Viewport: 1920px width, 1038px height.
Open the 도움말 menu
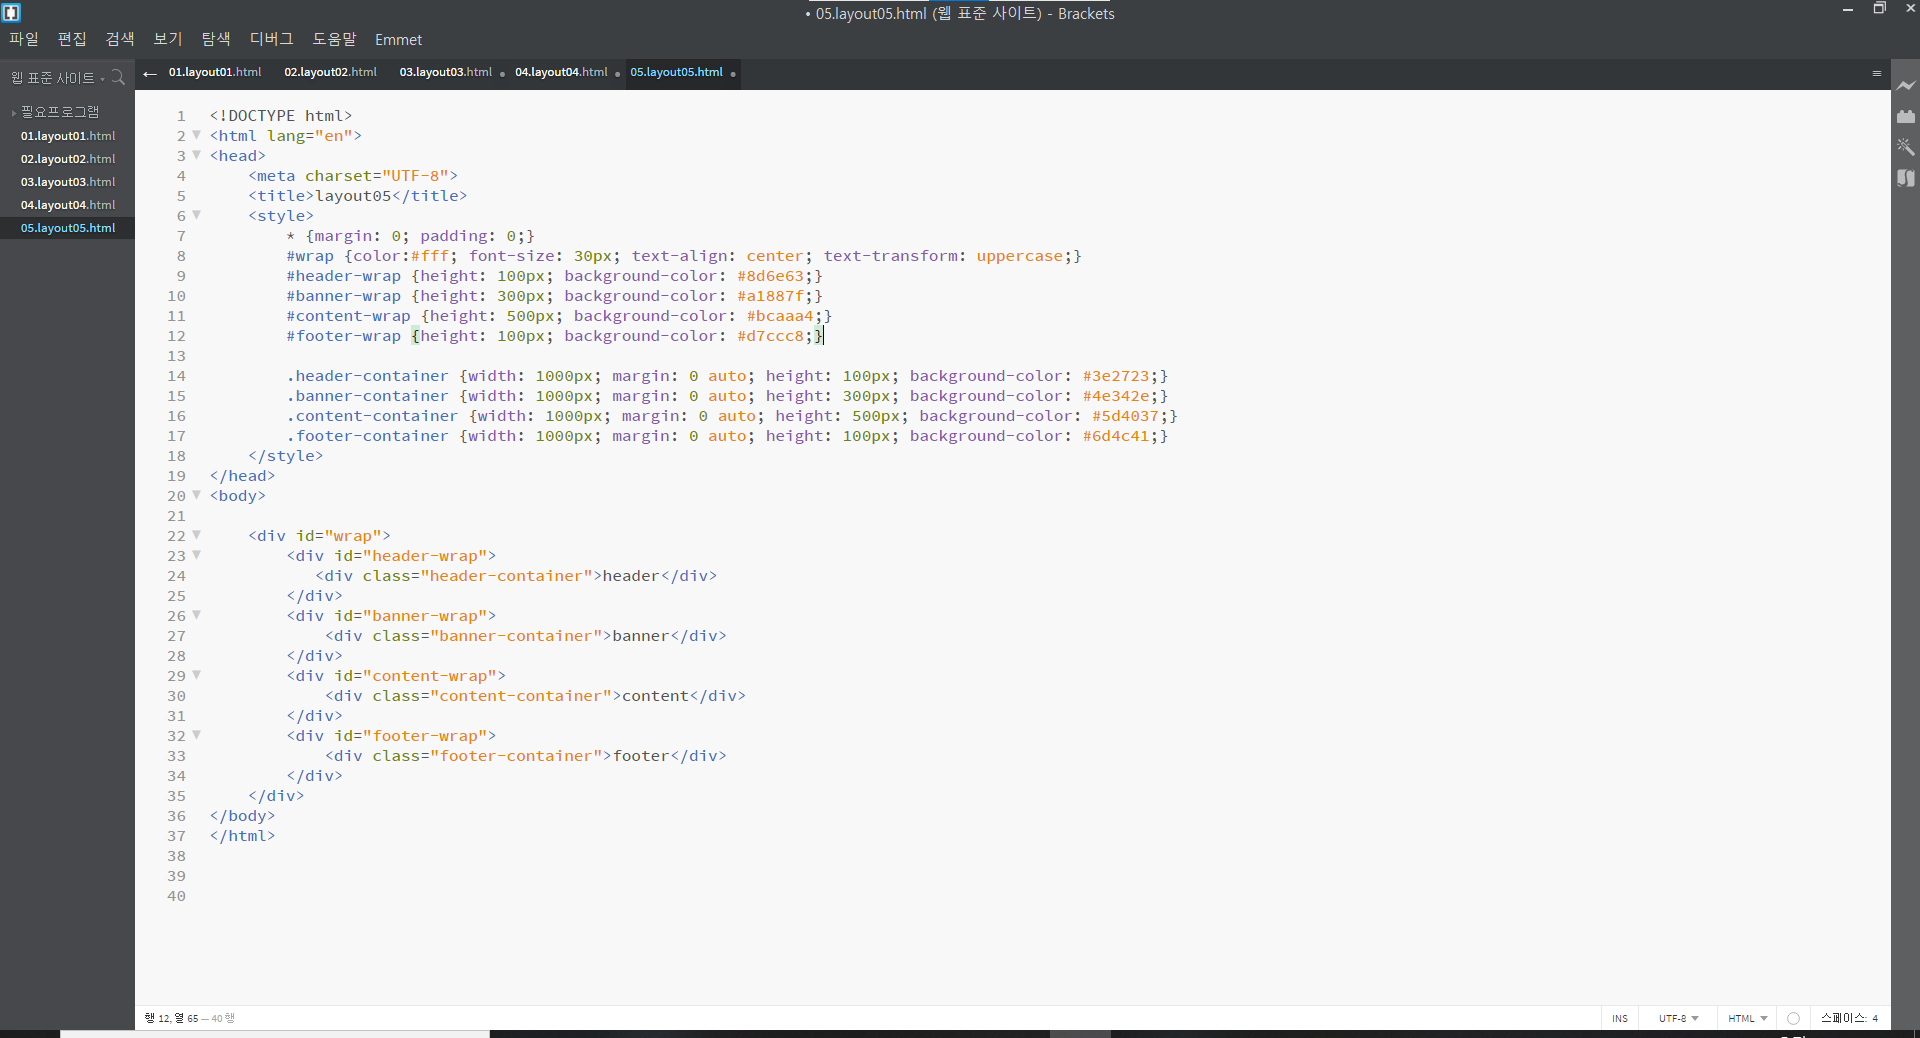tap(334, 39)
